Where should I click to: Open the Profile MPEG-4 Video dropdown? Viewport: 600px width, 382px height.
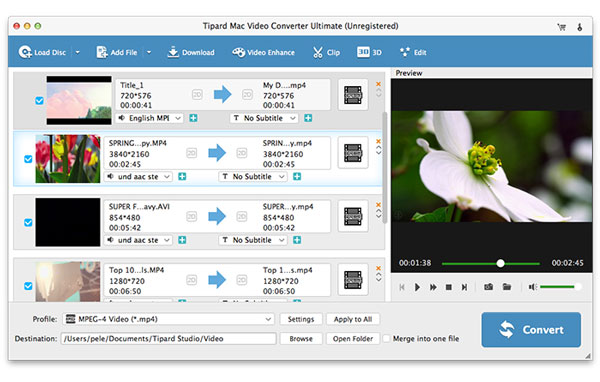tap(168, 319)
